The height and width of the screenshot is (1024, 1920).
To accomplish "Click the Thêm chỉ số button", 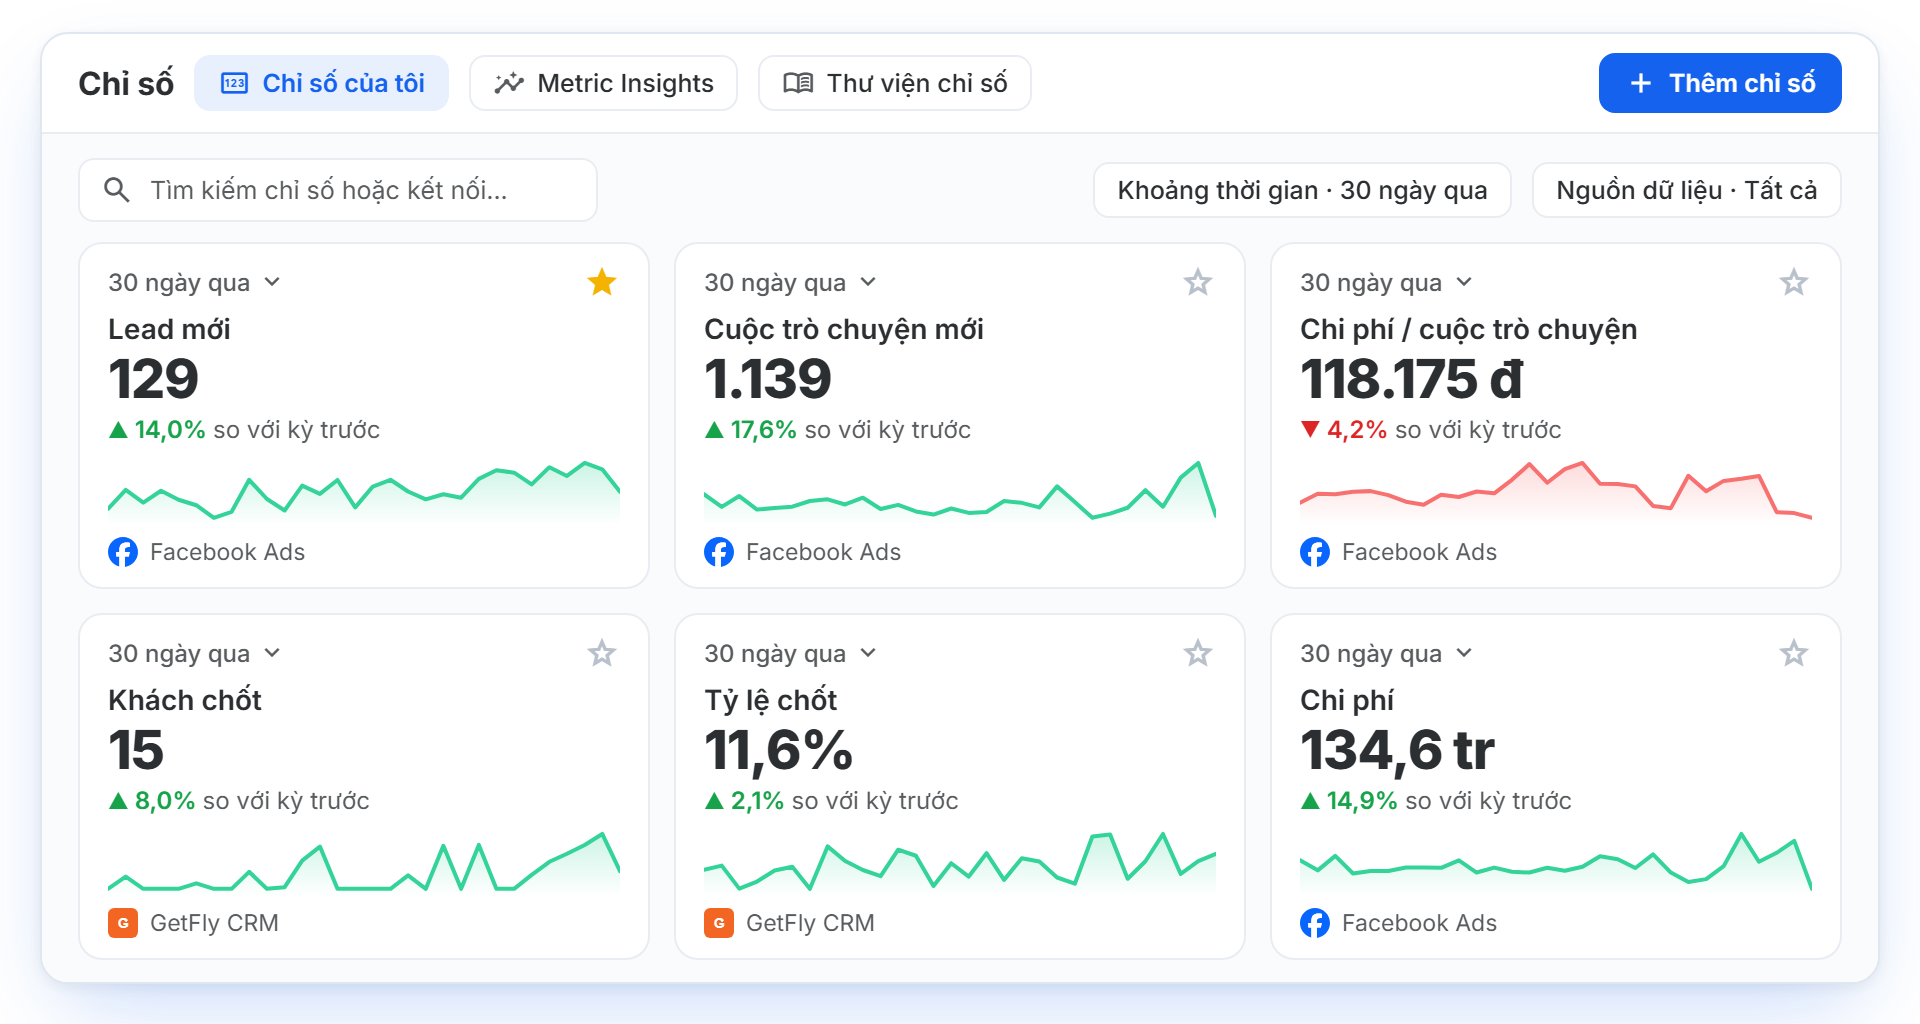I will 1720,83.
